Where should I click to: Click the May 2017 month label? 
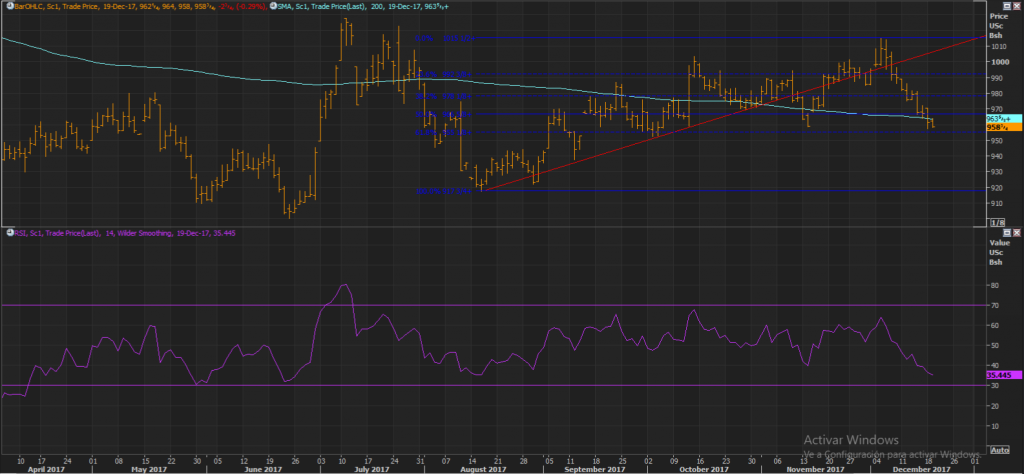coord(149,469)
